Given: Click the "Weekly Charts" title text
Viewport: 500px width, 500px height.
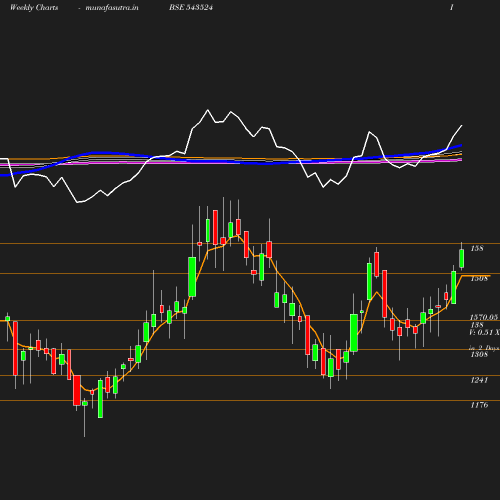Looking at the screenshot, I should tap(34, 7).
